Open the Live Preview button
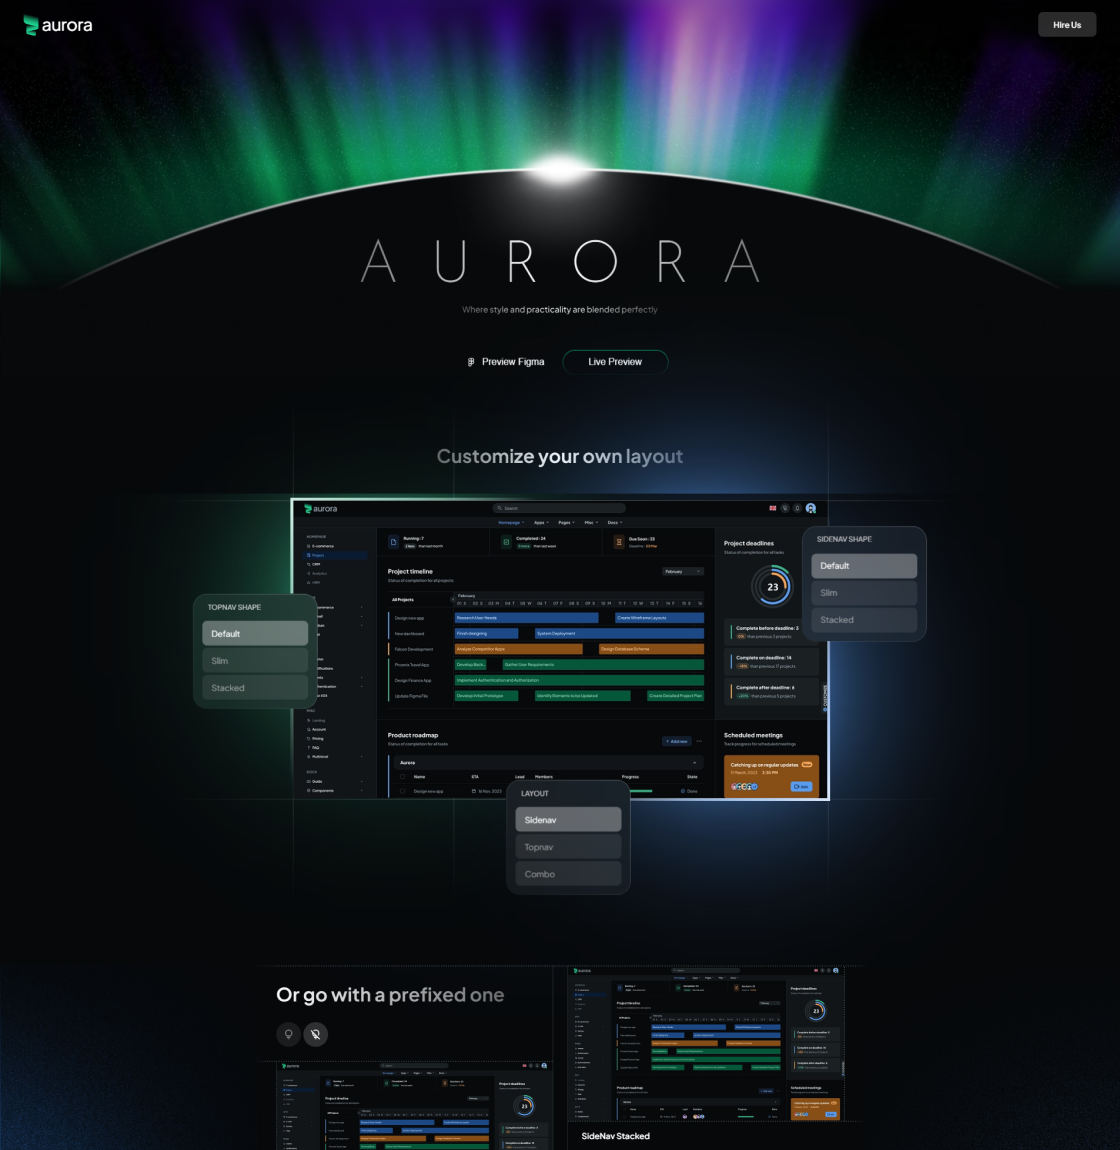 pos(615,362)
